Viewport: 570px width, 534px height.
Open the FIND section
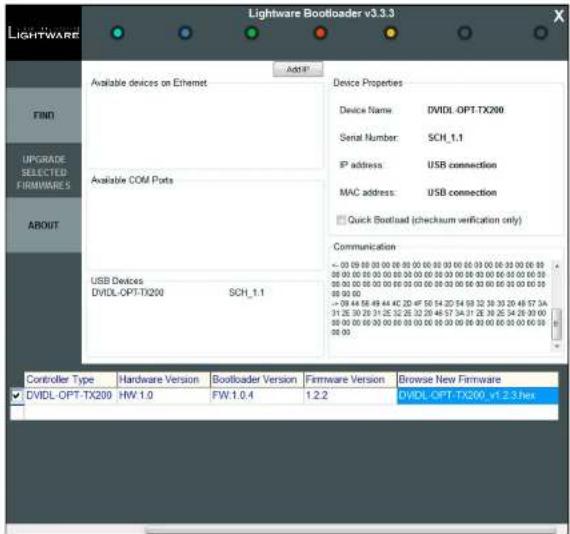point(44,115)
